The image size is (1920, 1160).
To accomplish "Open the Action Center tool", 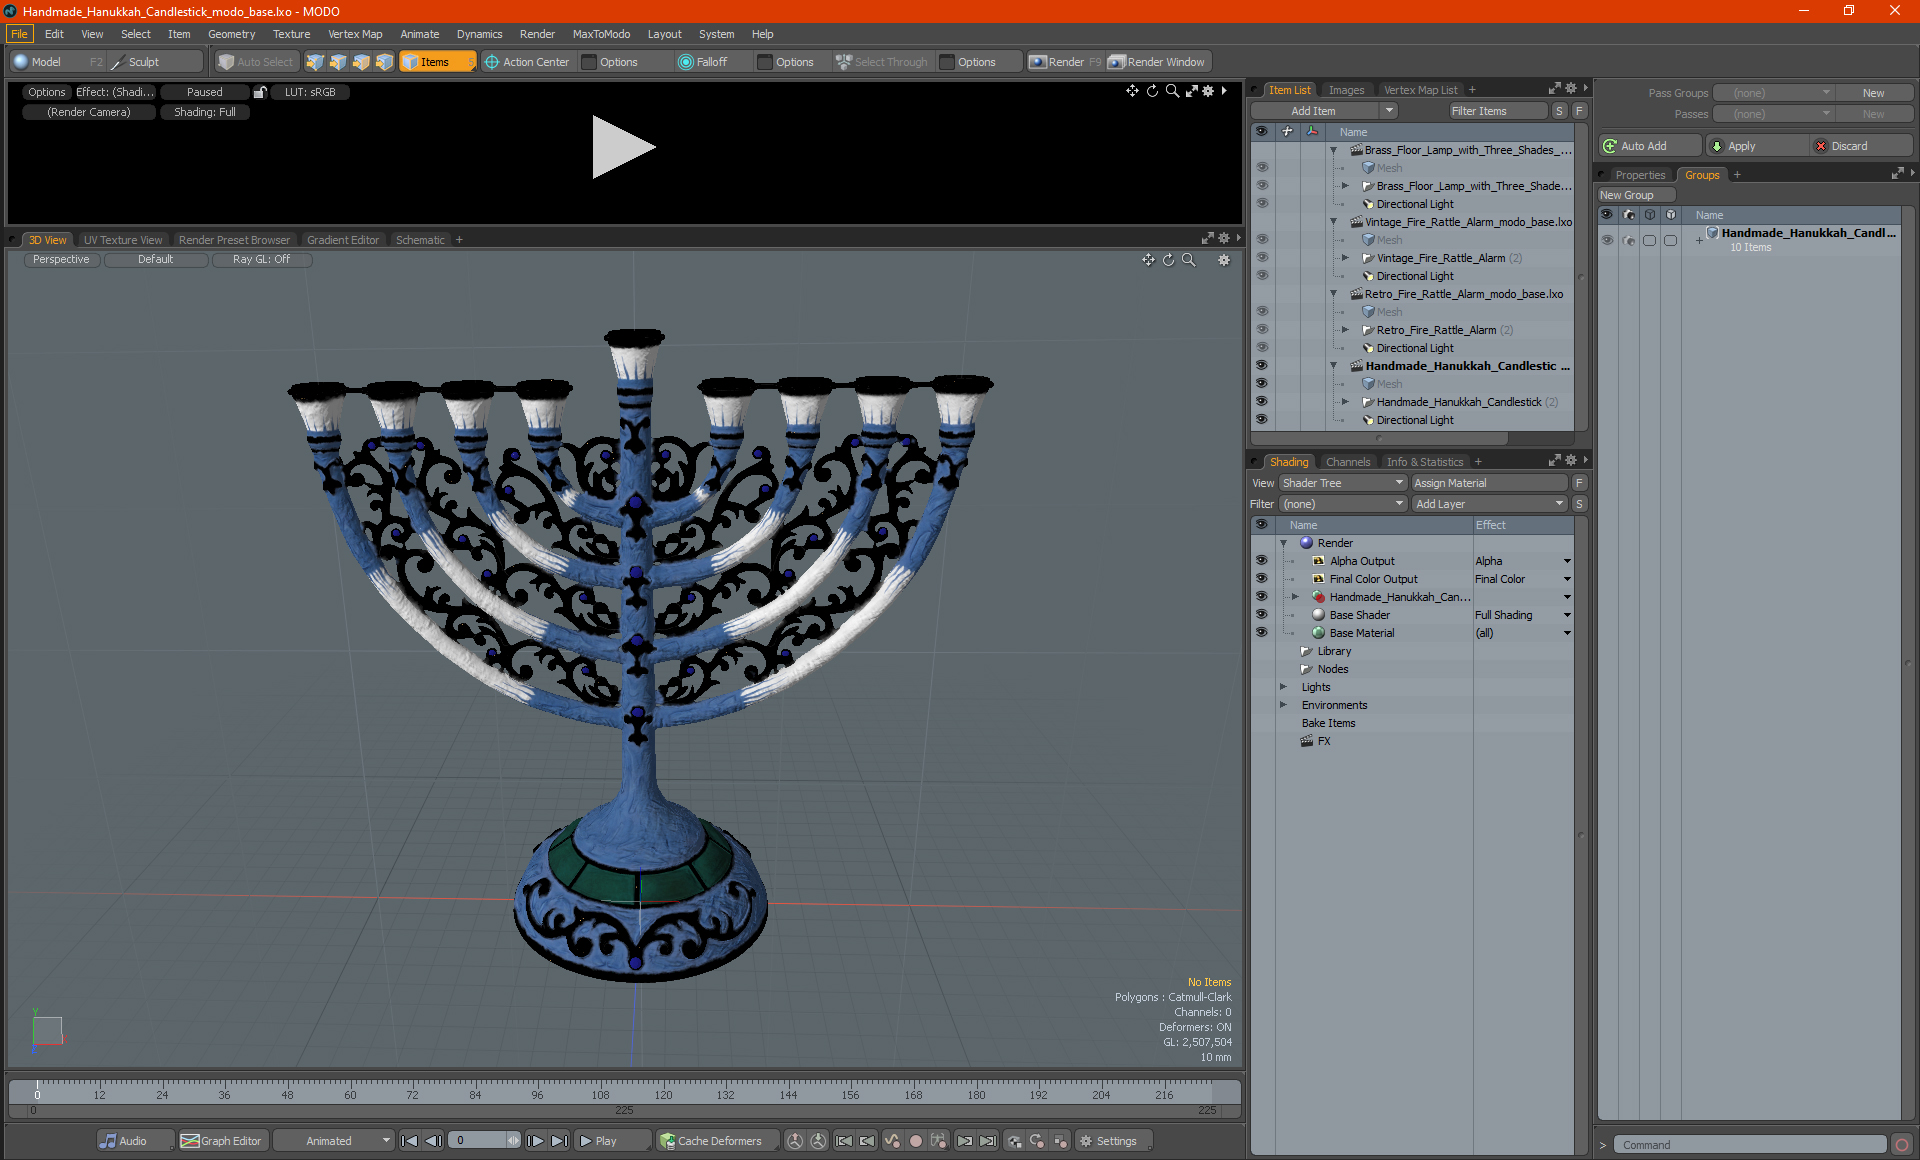I will [x=527, y=62].
